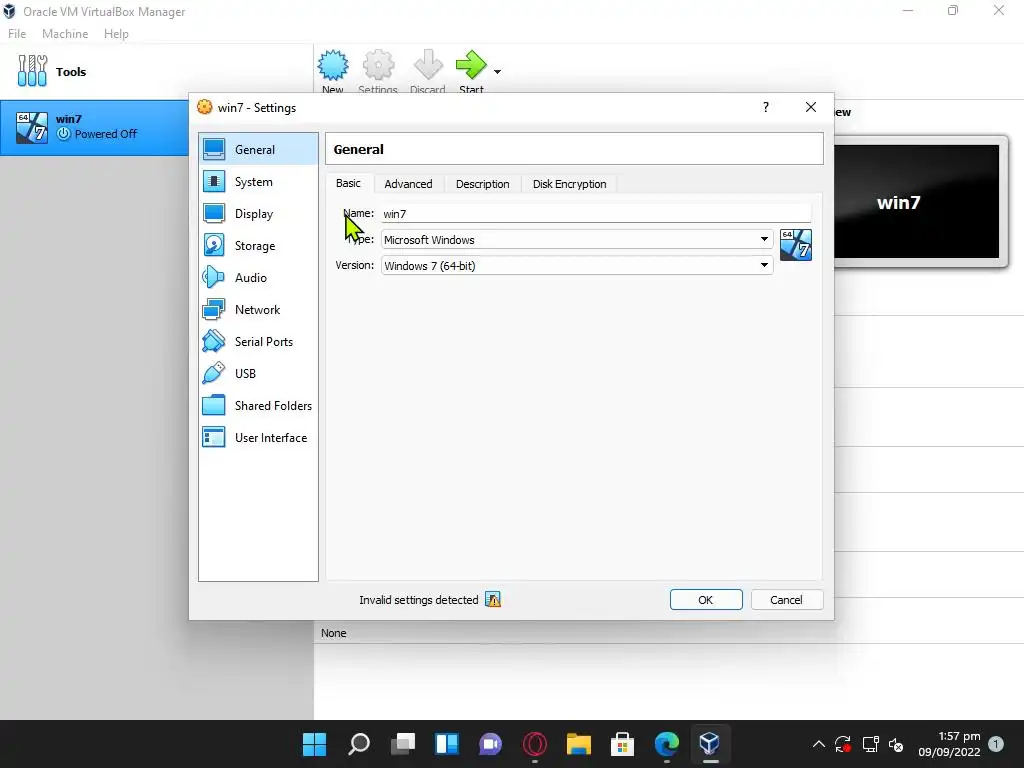Viewport: 1024px width, 768px height.
Task: Open the Help menu
Action: tap(116, 34)
